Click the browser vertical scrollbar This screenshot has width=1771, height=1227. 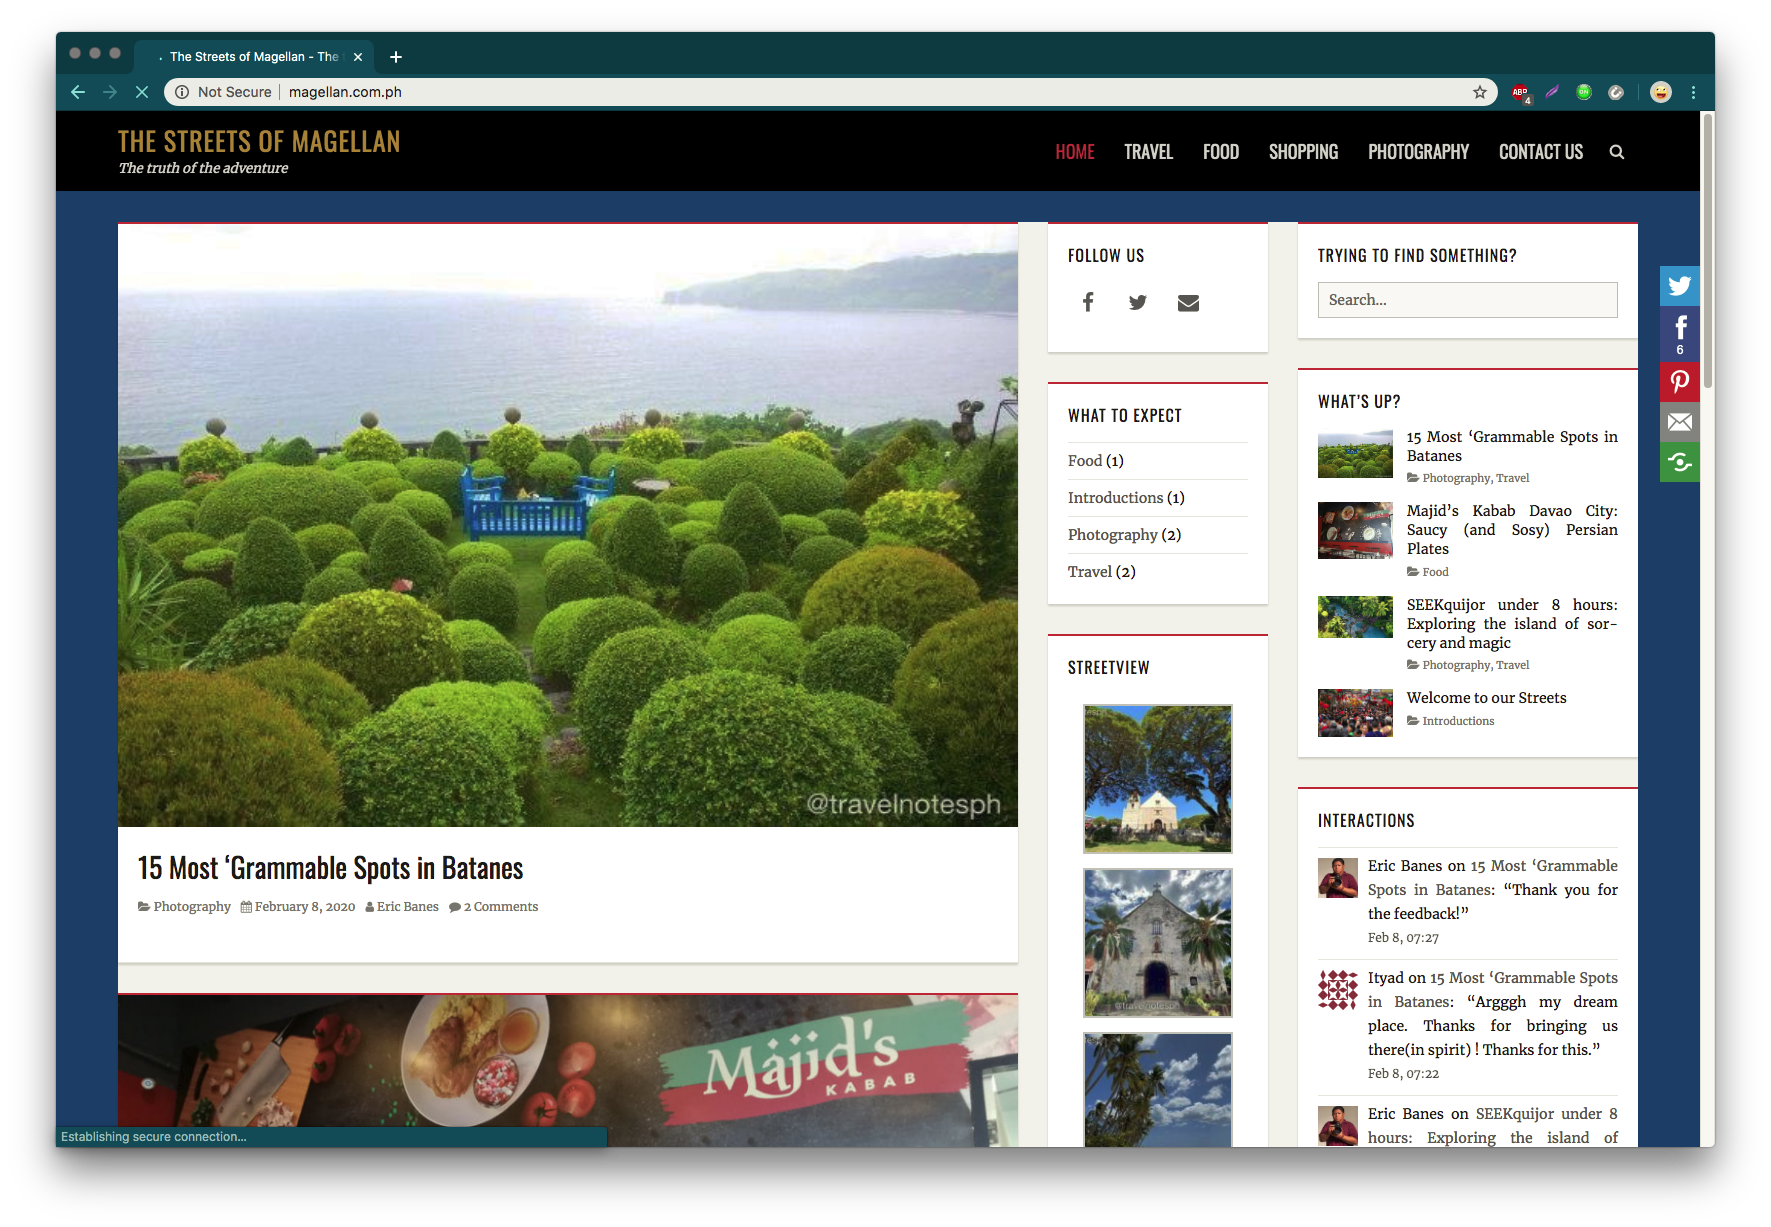pos(1707,250)
